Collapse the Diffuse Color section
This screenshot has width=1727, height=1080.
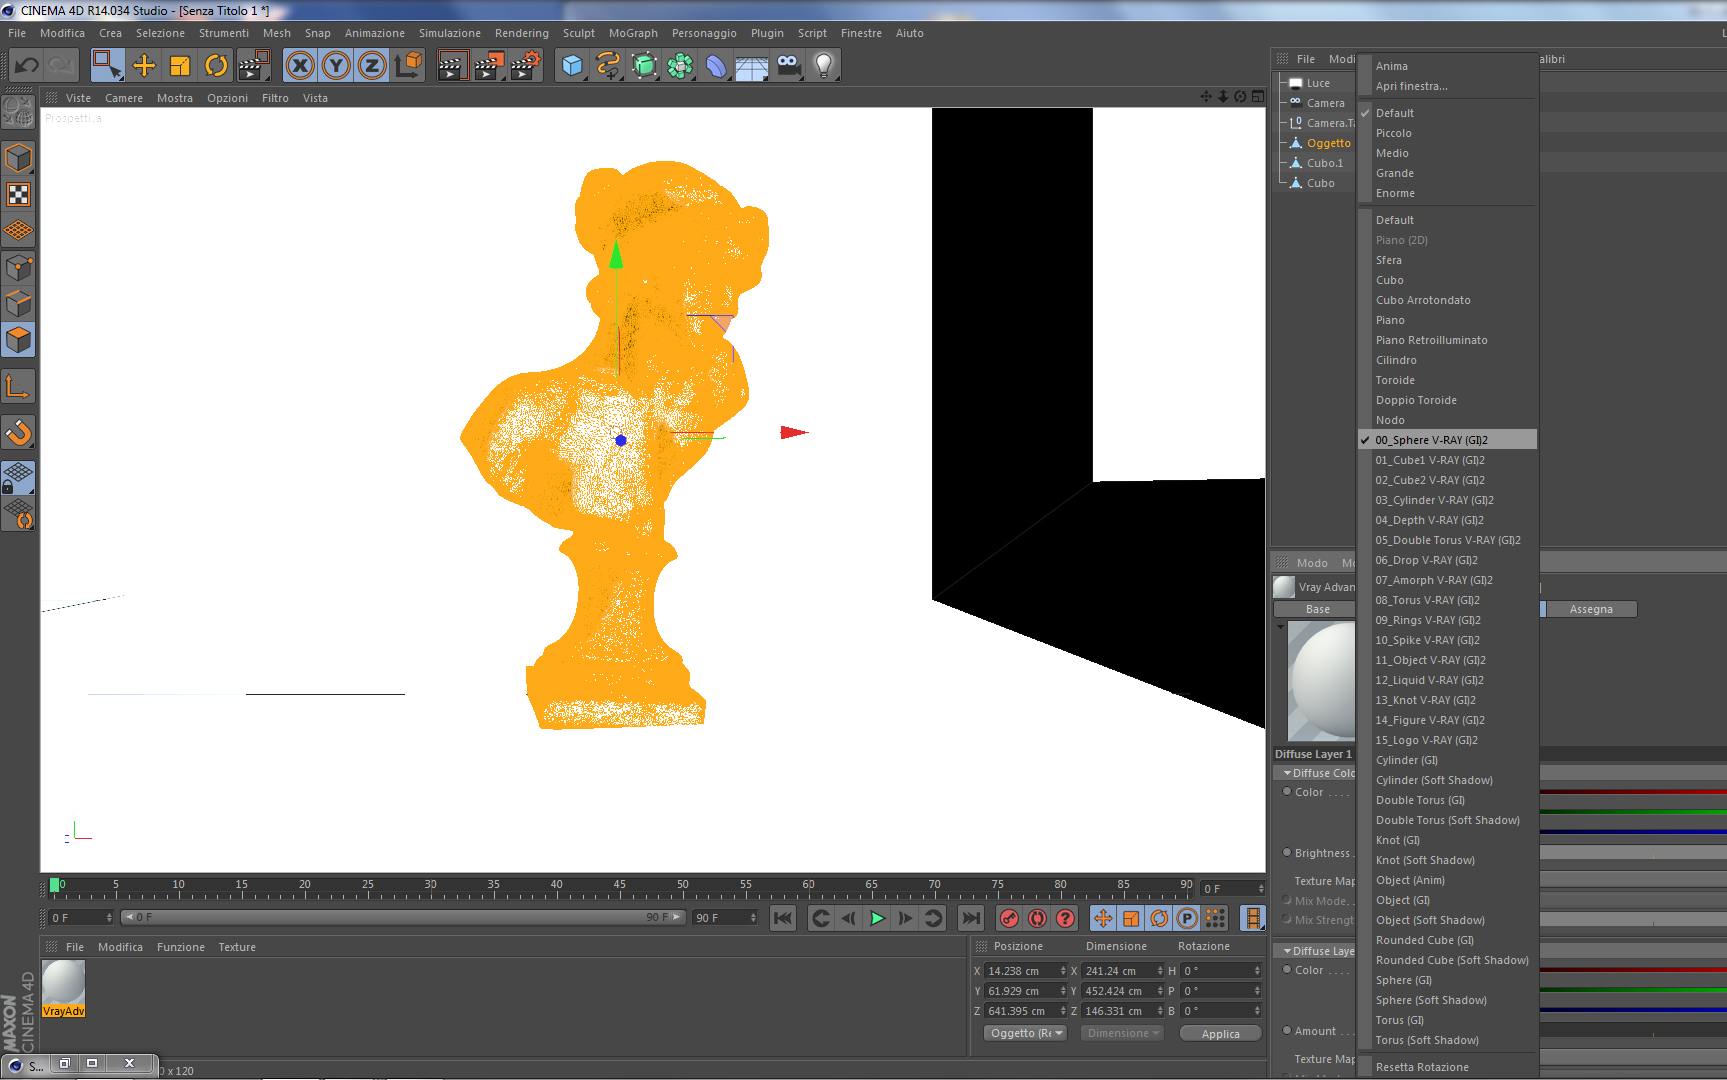(x=1288, y=773)
